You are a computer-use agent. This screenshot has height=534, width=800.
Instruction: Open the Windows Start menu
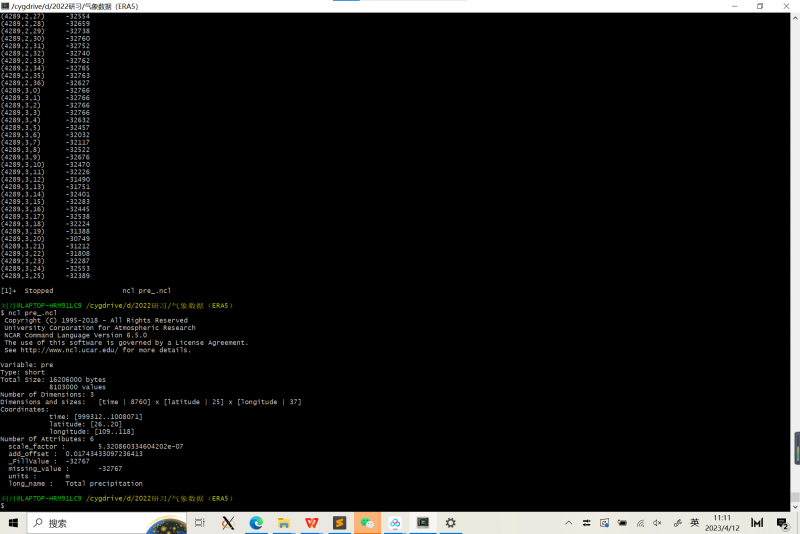click(12, 522)
